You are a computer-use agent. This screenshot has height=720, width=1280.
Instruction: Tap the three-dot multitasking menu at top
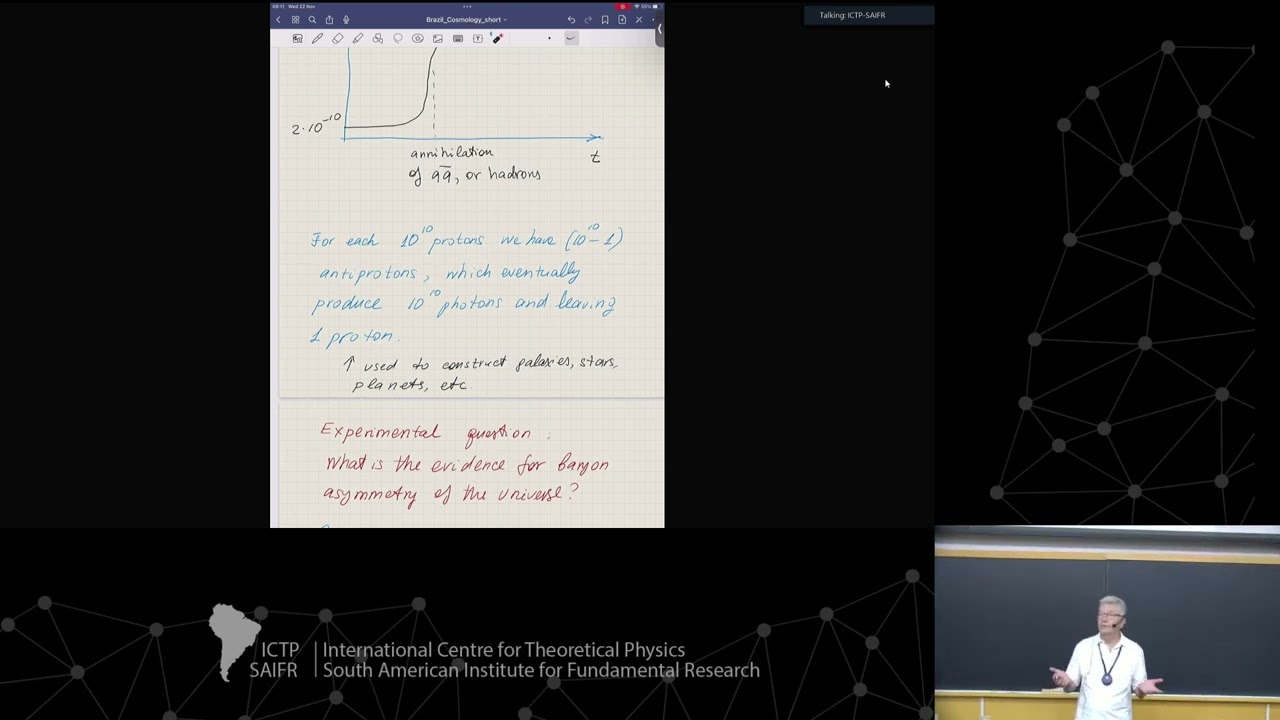[467, 7]
